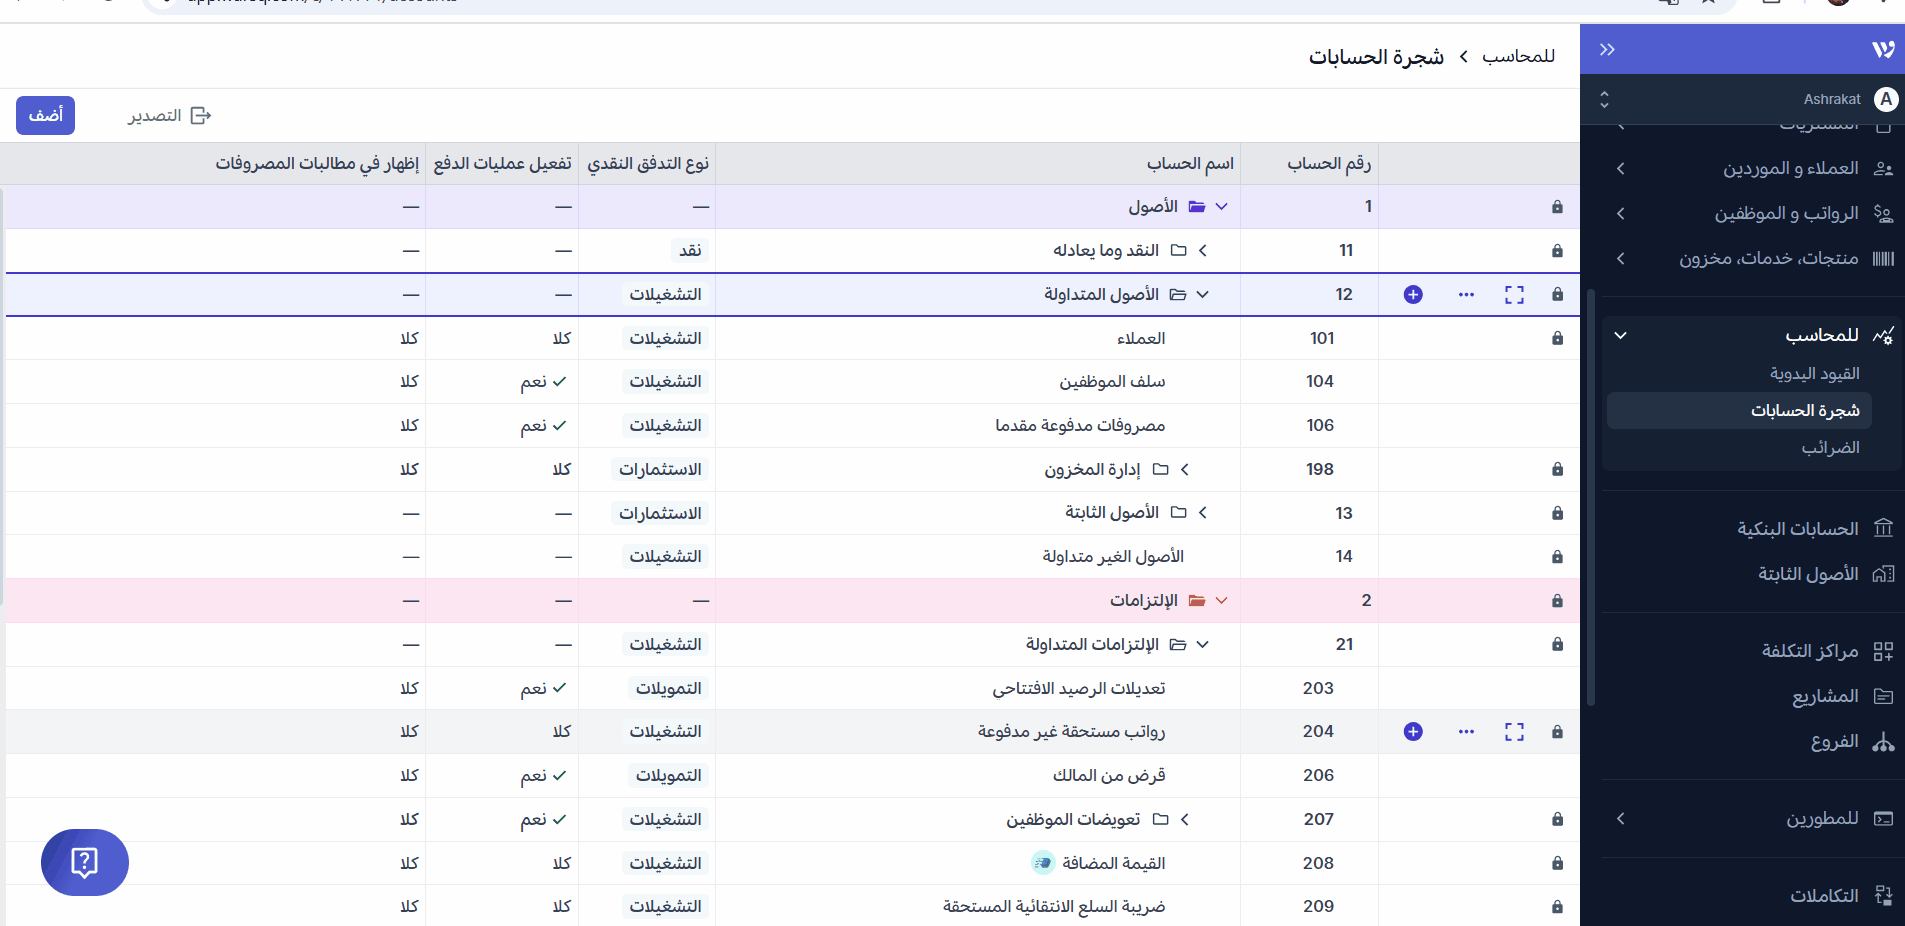Expand the النقد وما يعادله folder

point(1202,251)
